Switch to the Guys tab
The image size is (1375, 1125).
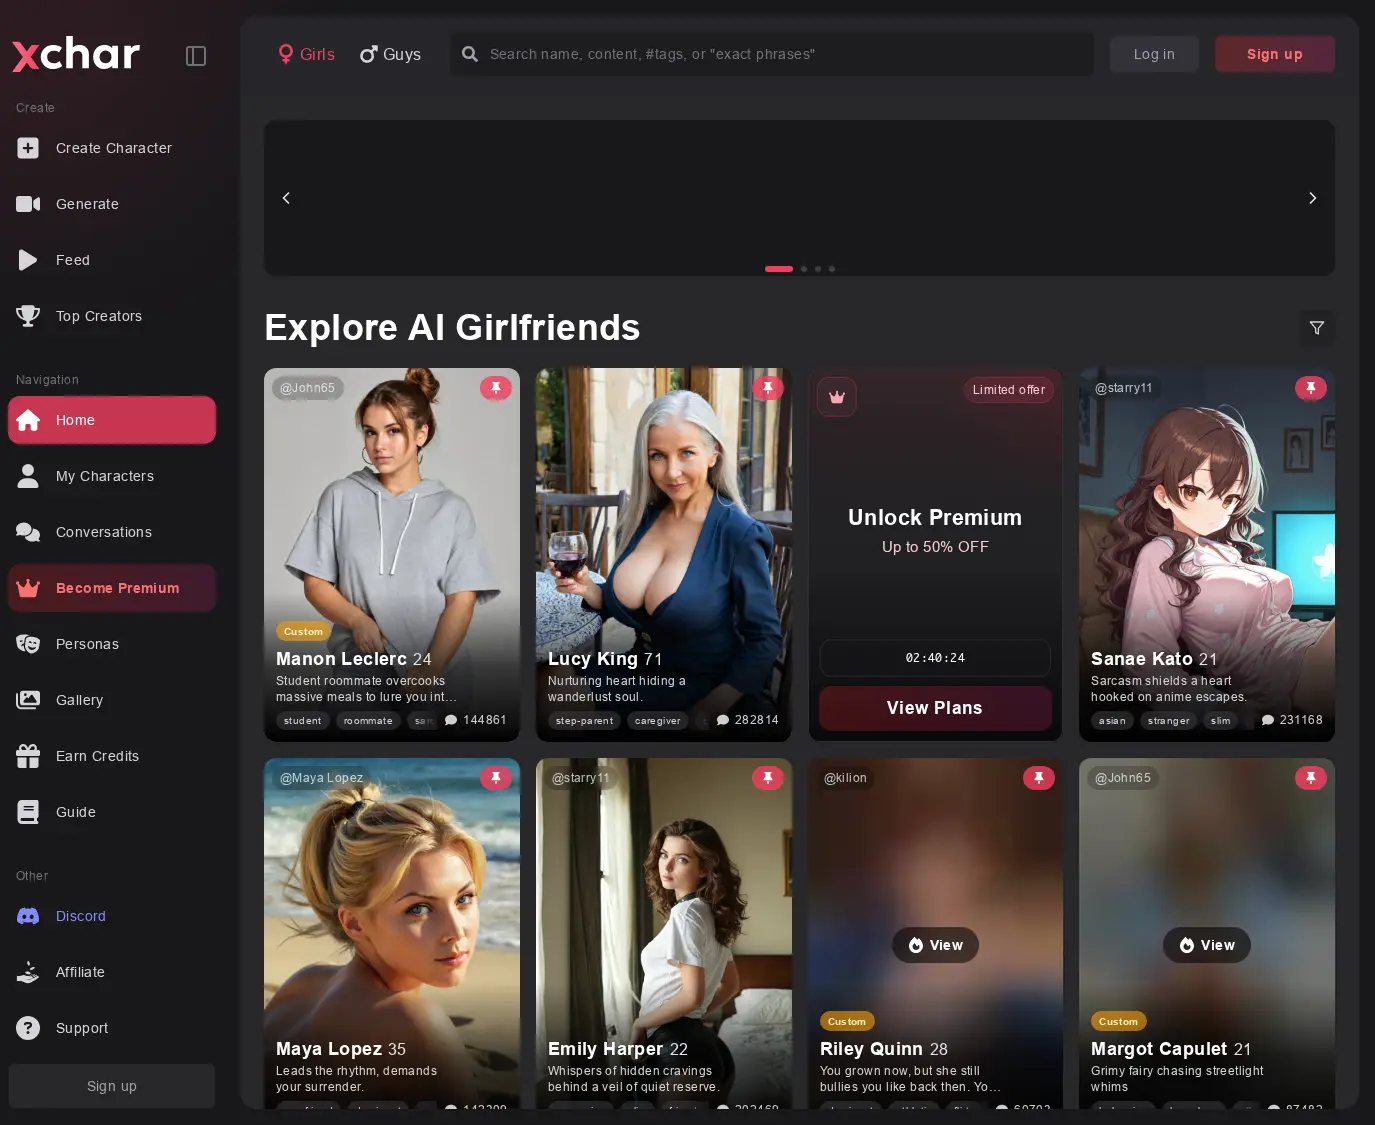(390, 54)
